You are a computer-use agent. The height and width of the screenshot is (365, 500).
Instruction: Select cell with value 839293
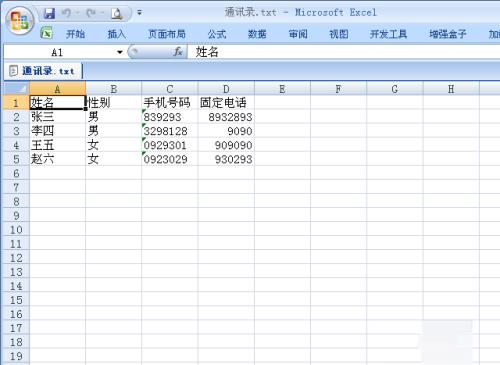click(x=170, y=117)
